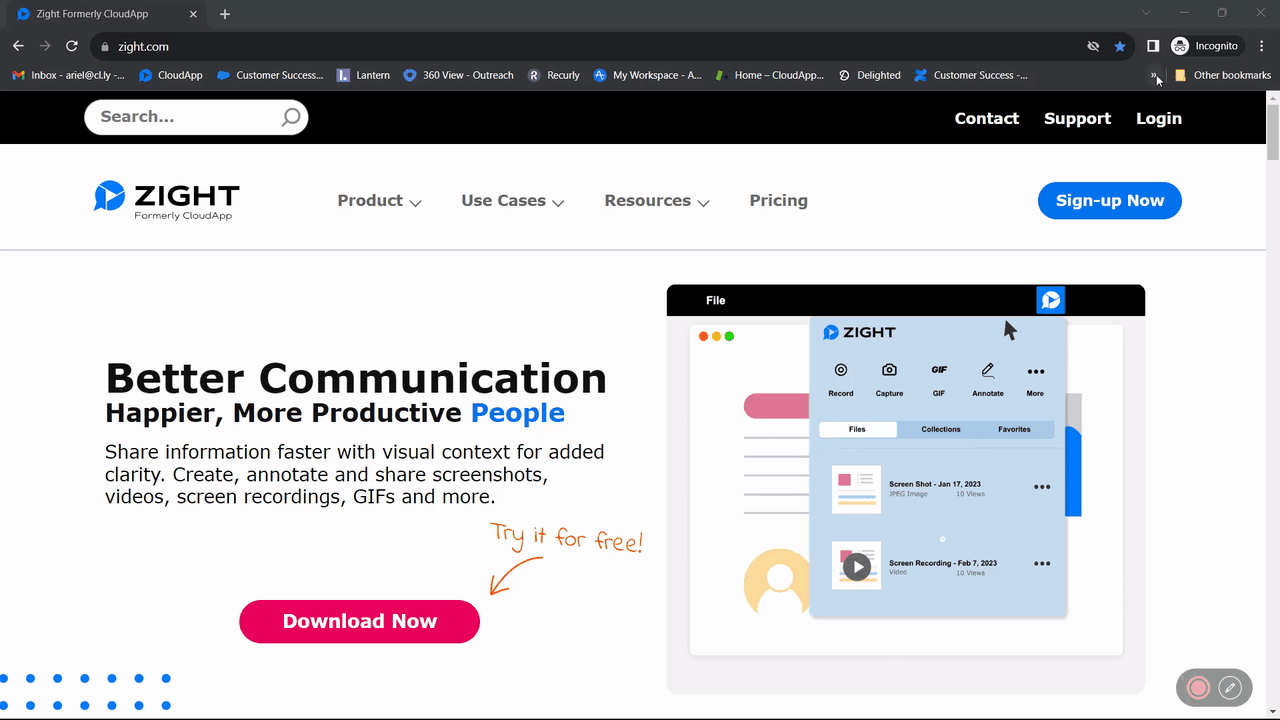Screen dimensions: 1280x720
Task: Click the Record icon in Zight panel
Action: click(x=841, y=370)
